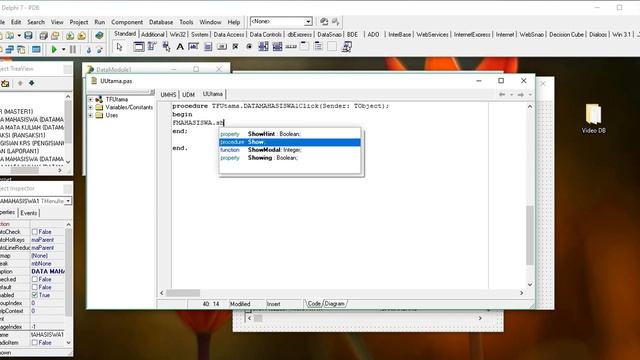Click the editor horizontal scrollbar thumb
The width and height of the screenshot is (640, 360).
point(183,293)
